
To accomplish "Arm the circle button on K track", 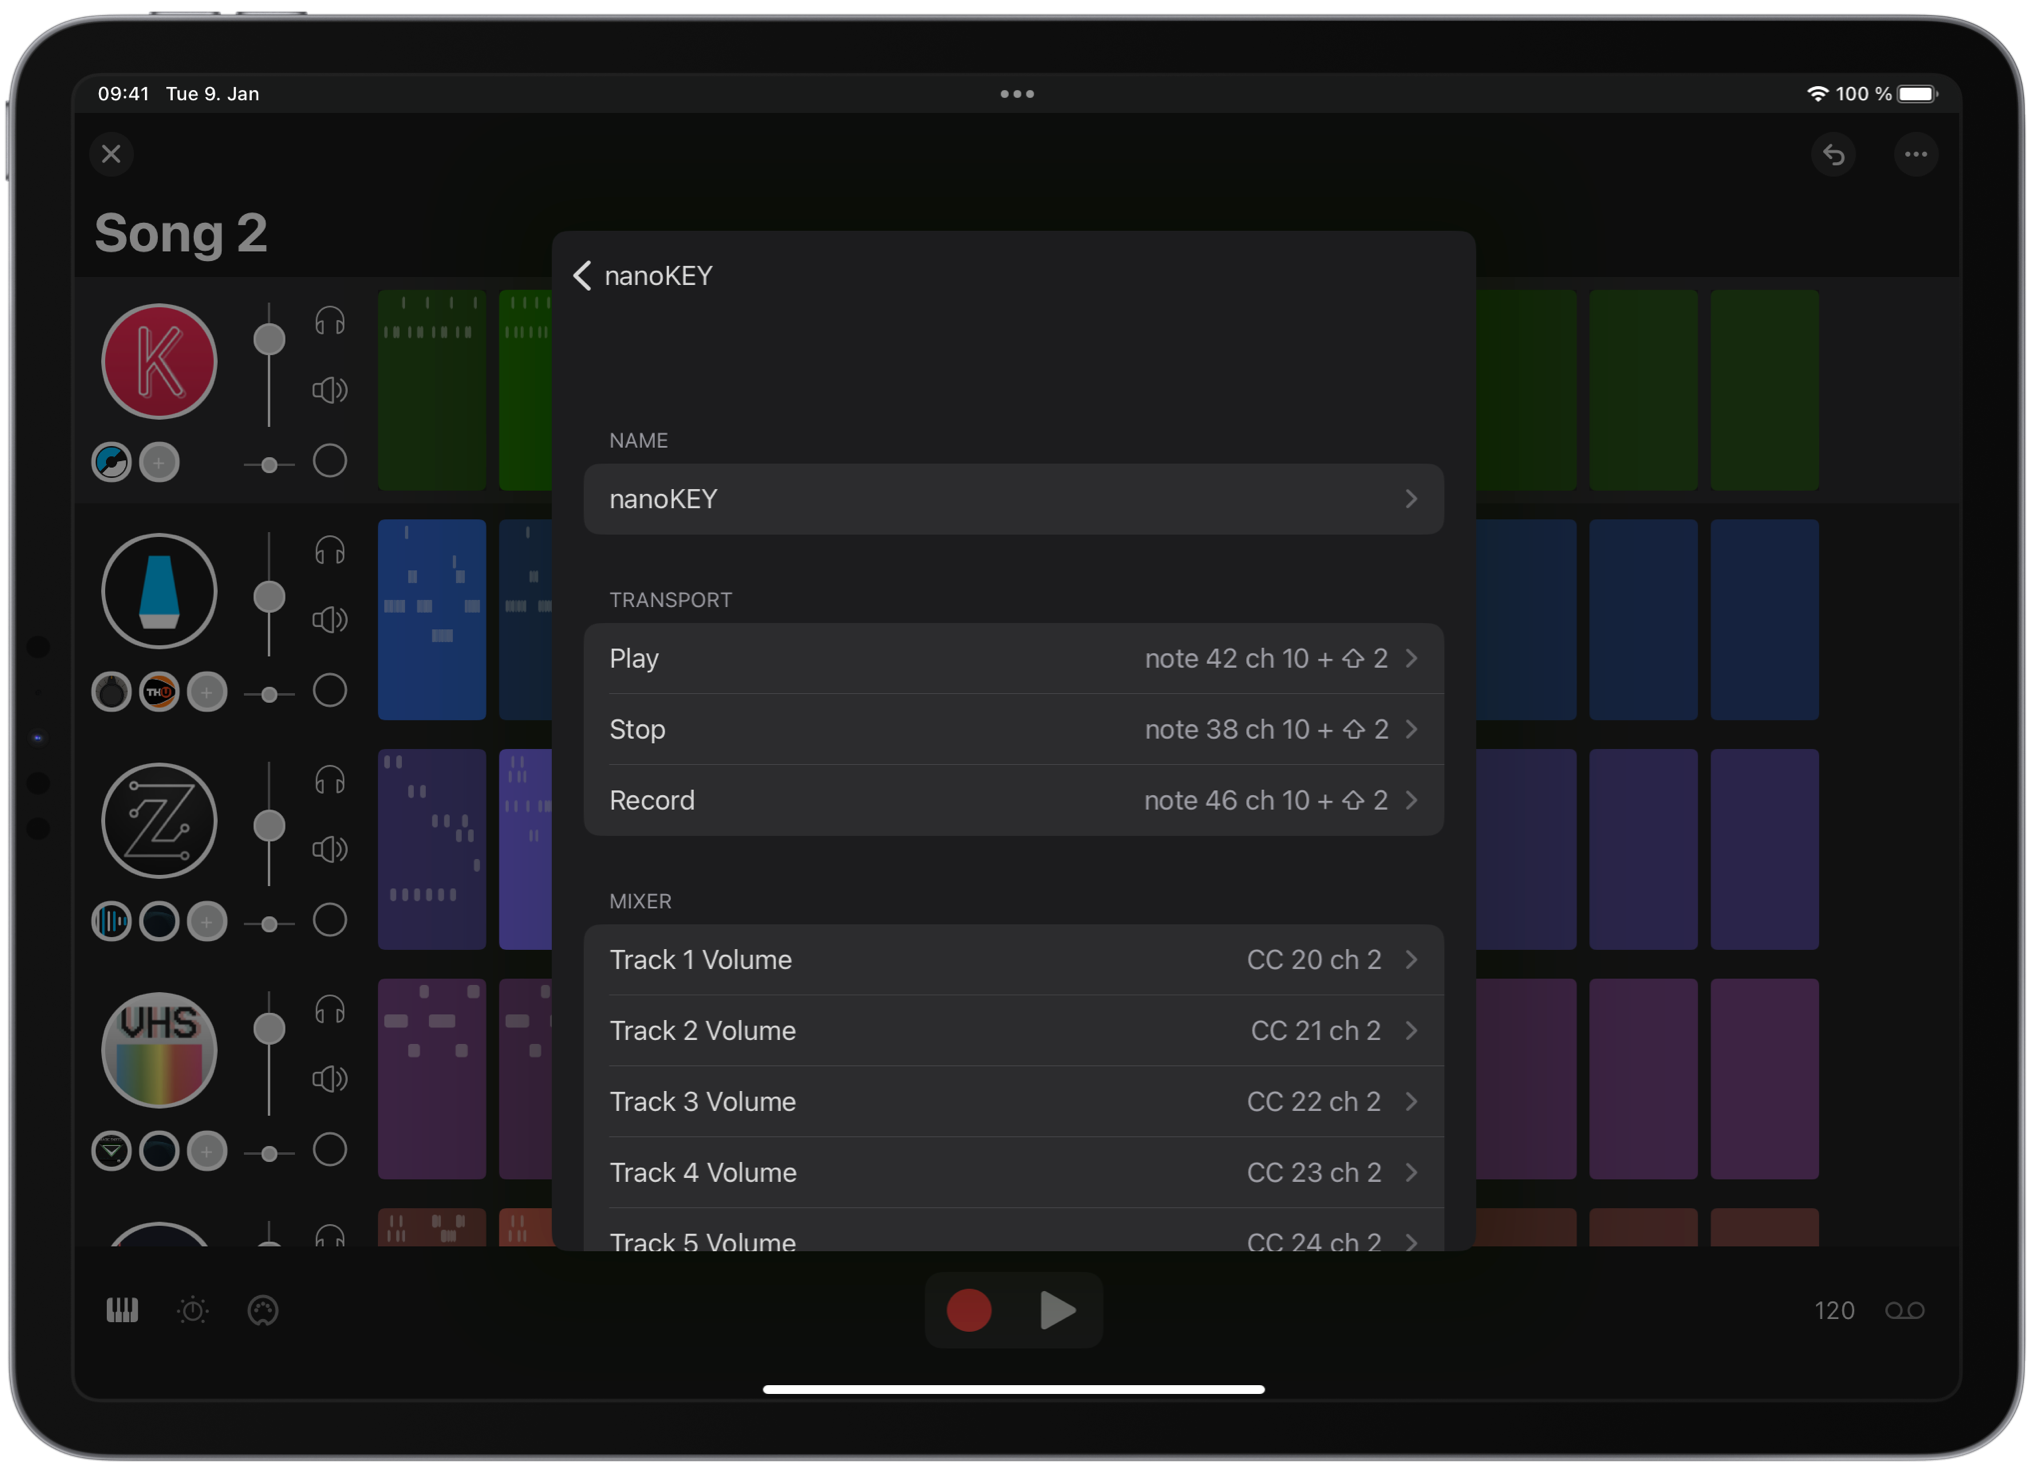I will click(330, 461).
